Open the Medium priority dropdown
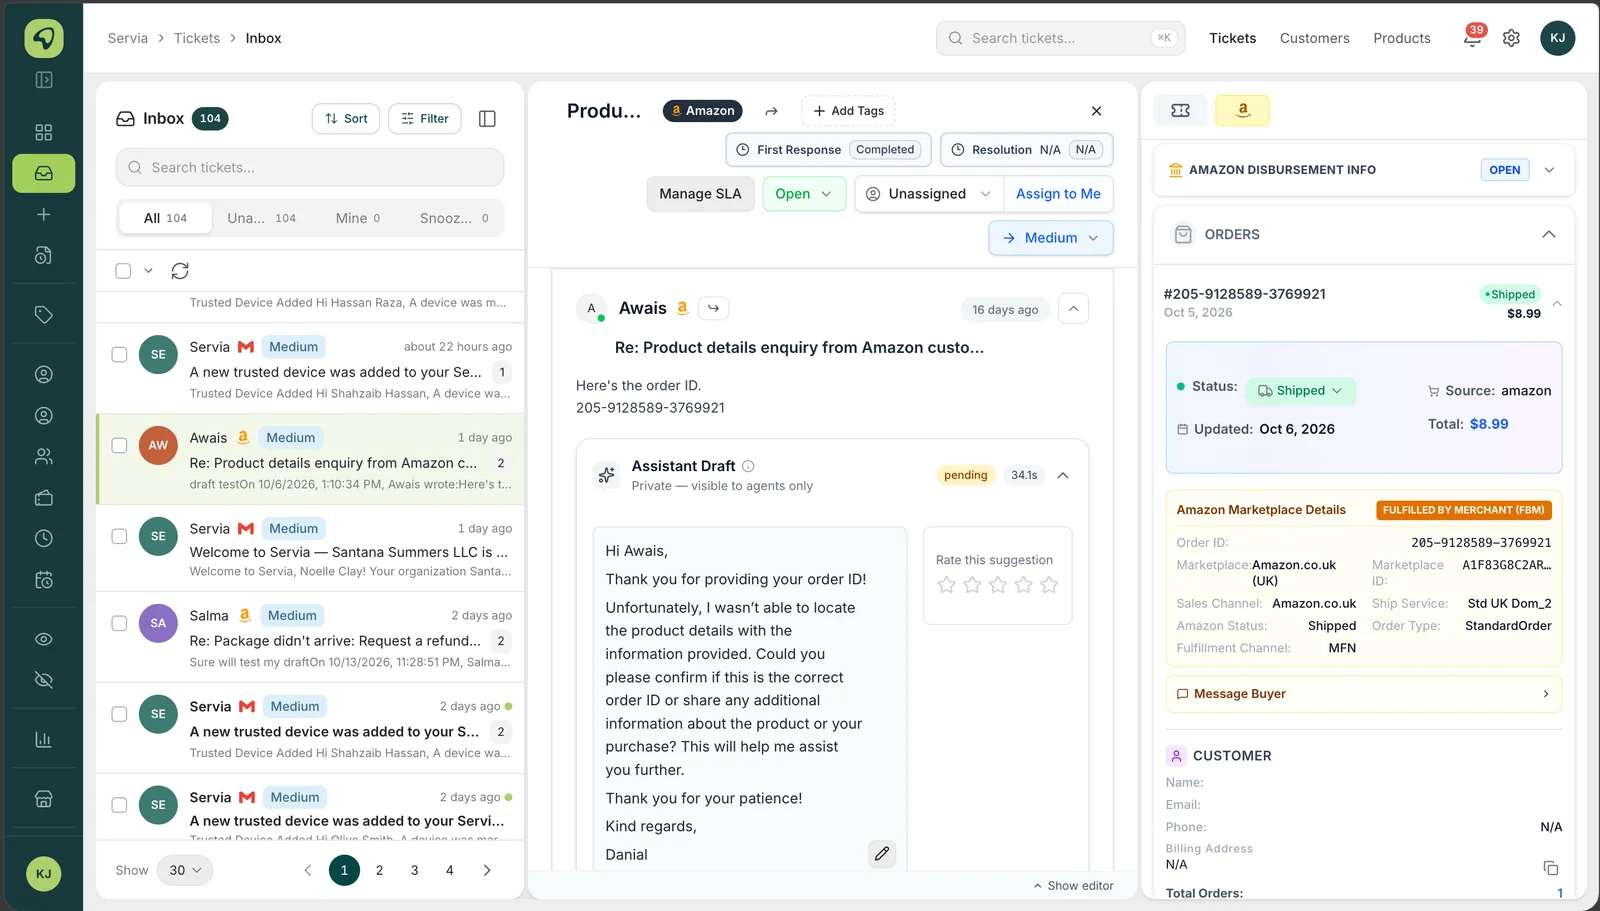 [1050, 238]
